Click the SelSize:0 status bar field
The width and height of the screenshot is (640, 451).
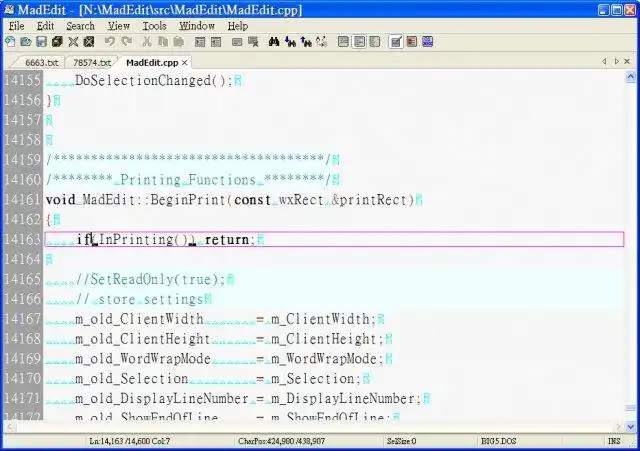point(402,441)
